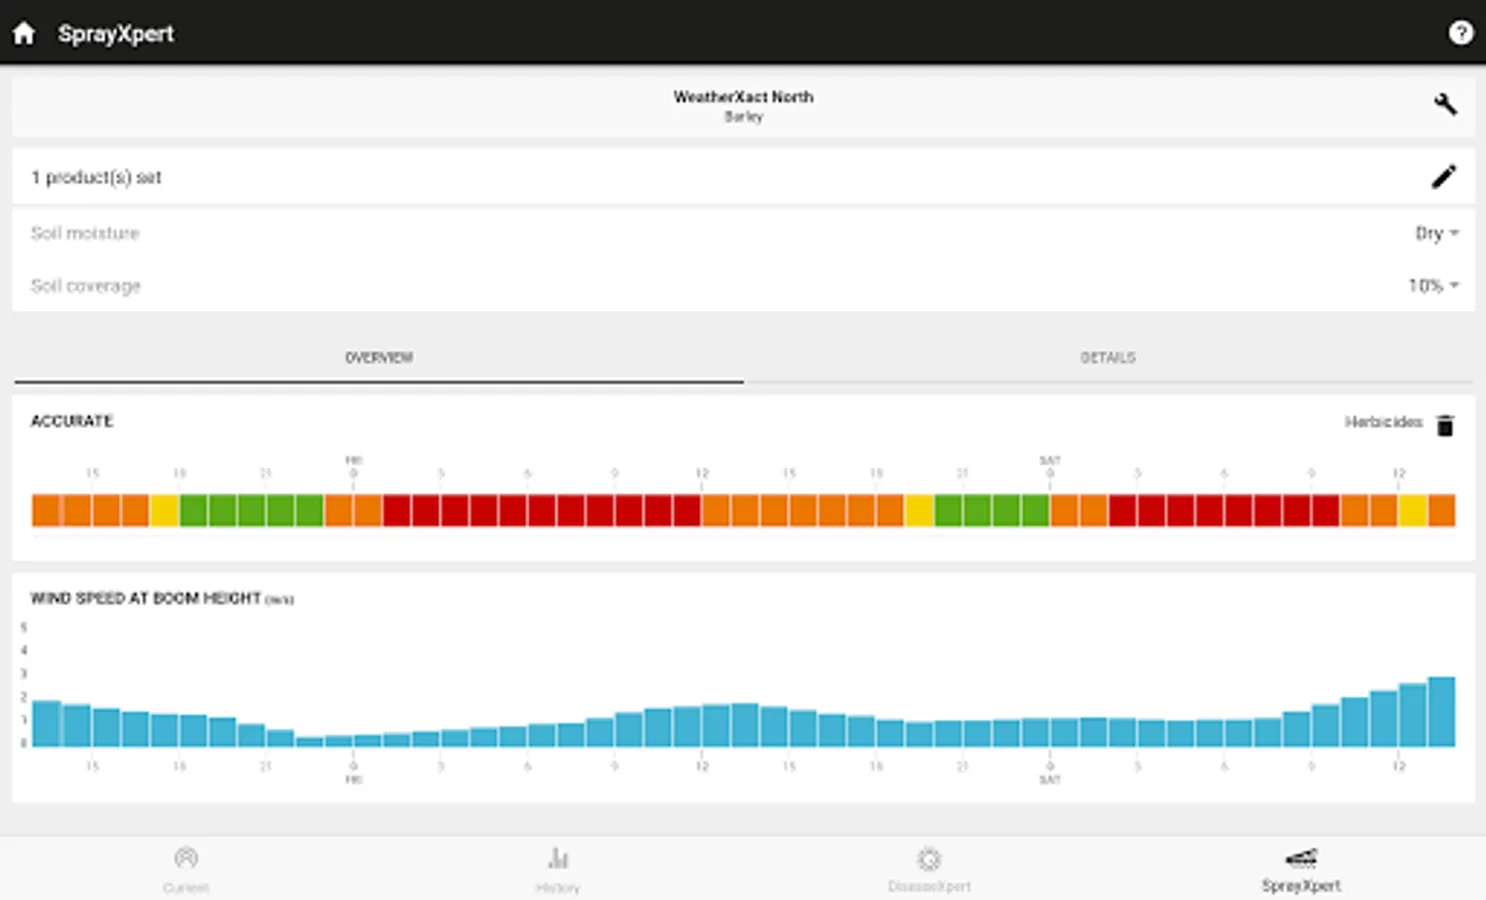This screenshot has height=900, width=1486.
Task: Go to the home screen icon
Action: tap(24, 33)
